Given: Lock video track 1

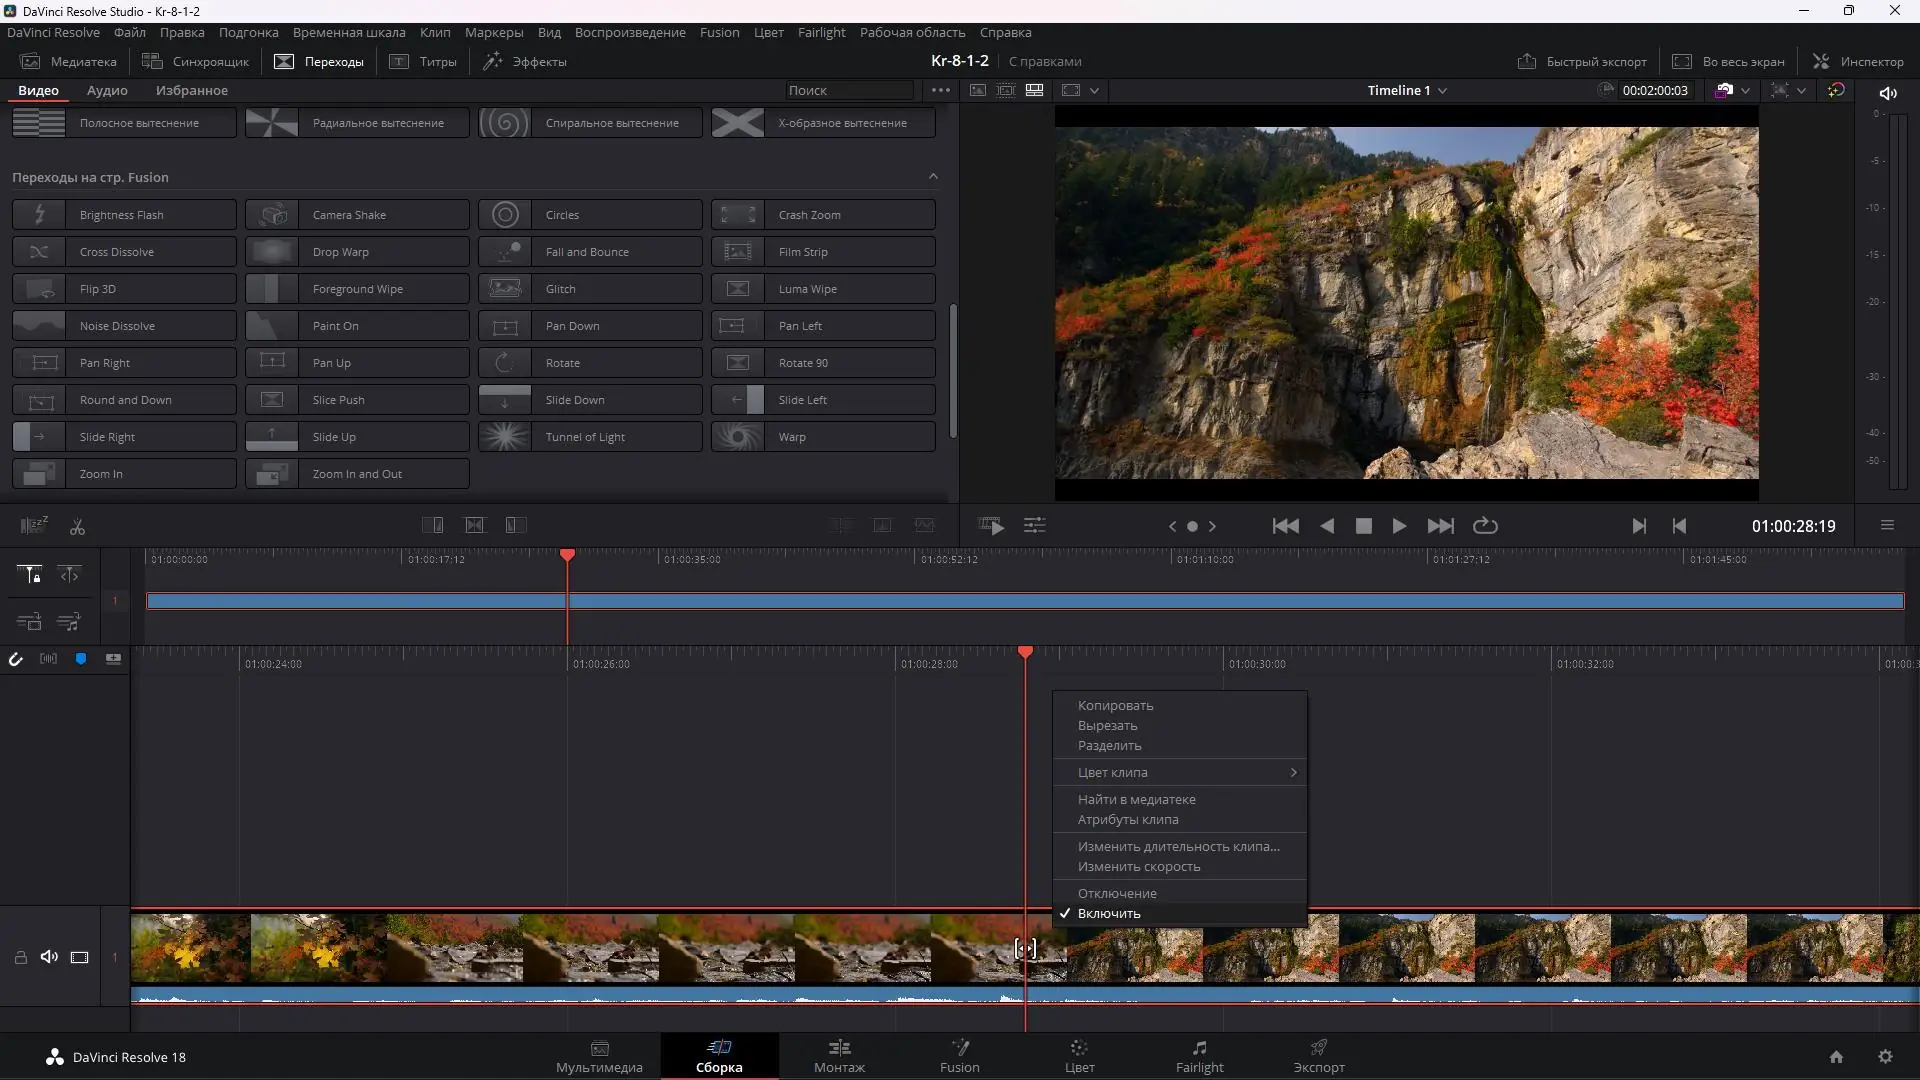Looking at the screenshot, I should [20, 957].
